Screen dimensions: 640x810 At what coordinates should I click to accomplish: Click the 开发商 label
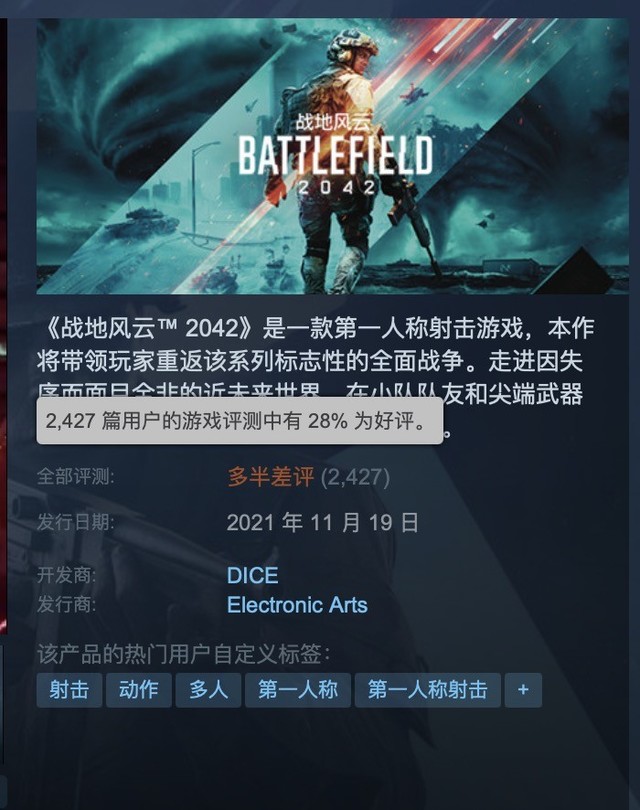[x=67, y=575]
